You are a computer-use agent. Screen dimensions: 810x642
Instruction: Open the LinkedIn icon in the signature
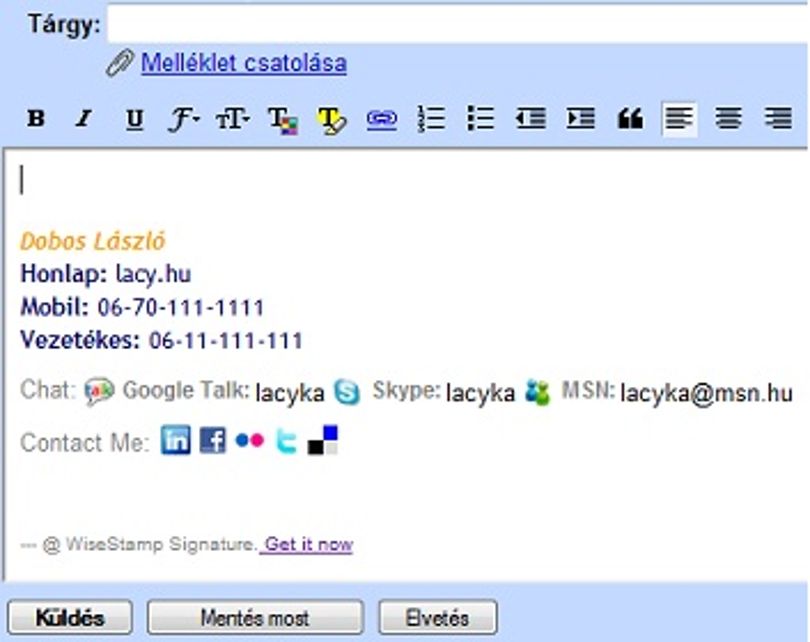pyautogui.click(x=176, y=440)
